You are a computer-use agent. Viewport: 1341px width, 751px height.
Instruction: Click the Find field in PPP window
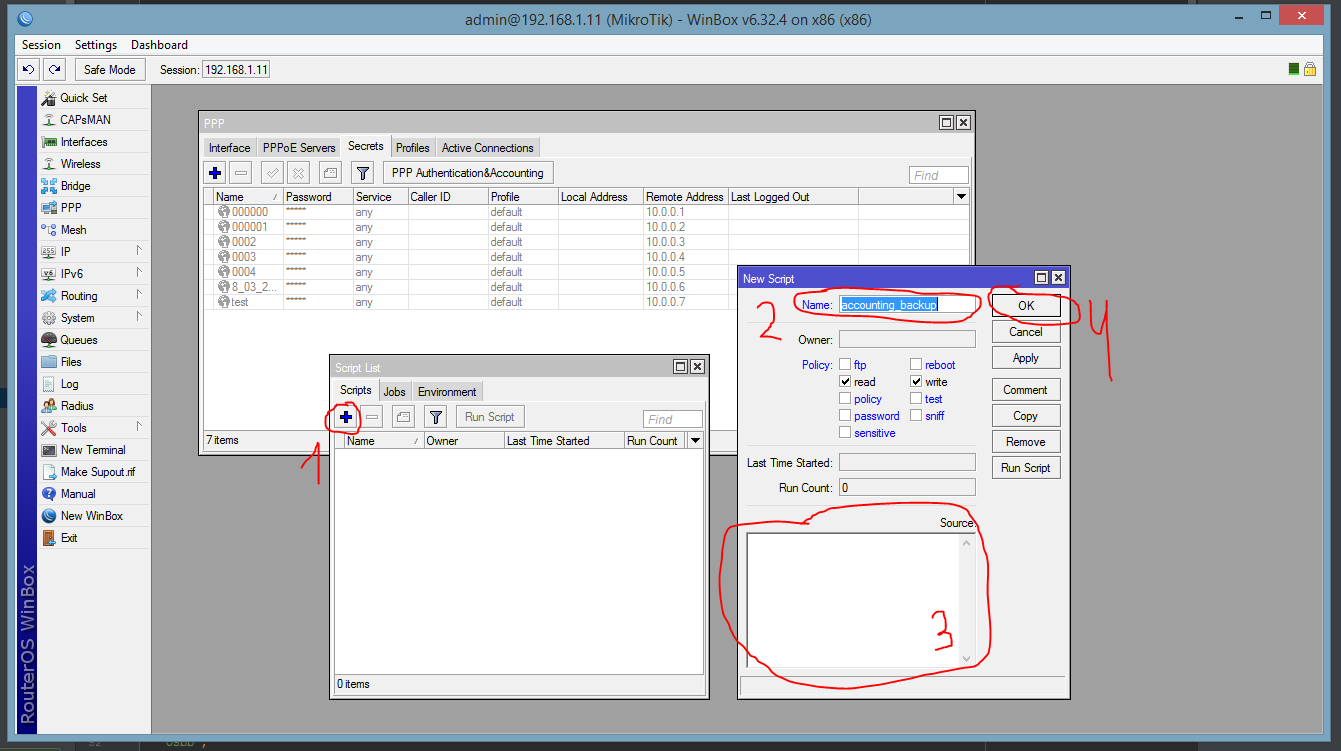click(x=939, y=175)
